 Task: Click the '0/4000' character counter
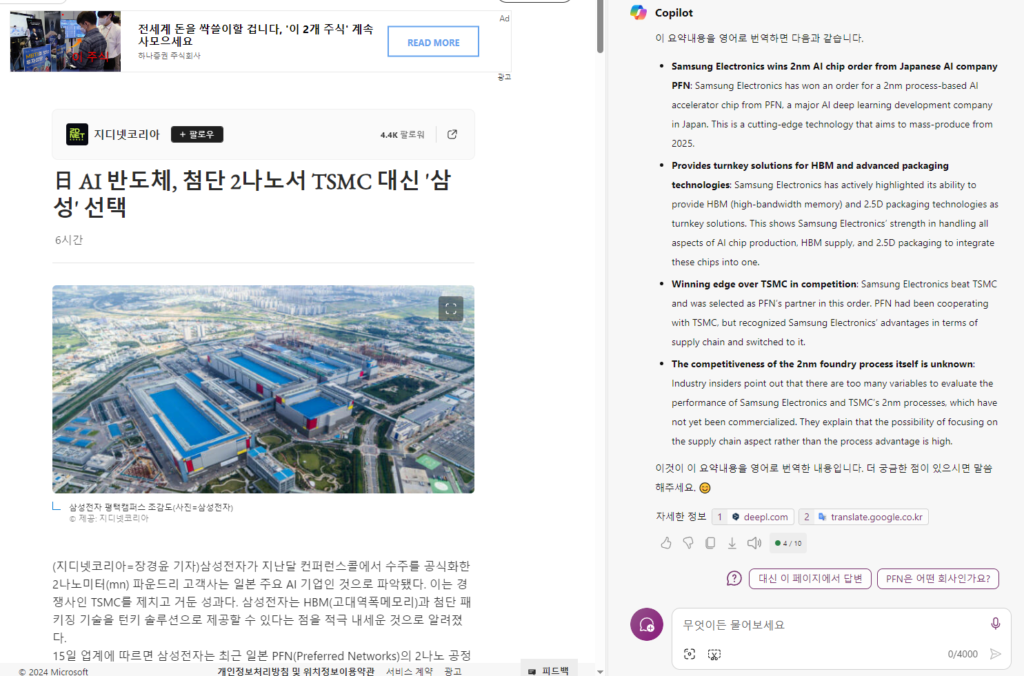(963, 654)
